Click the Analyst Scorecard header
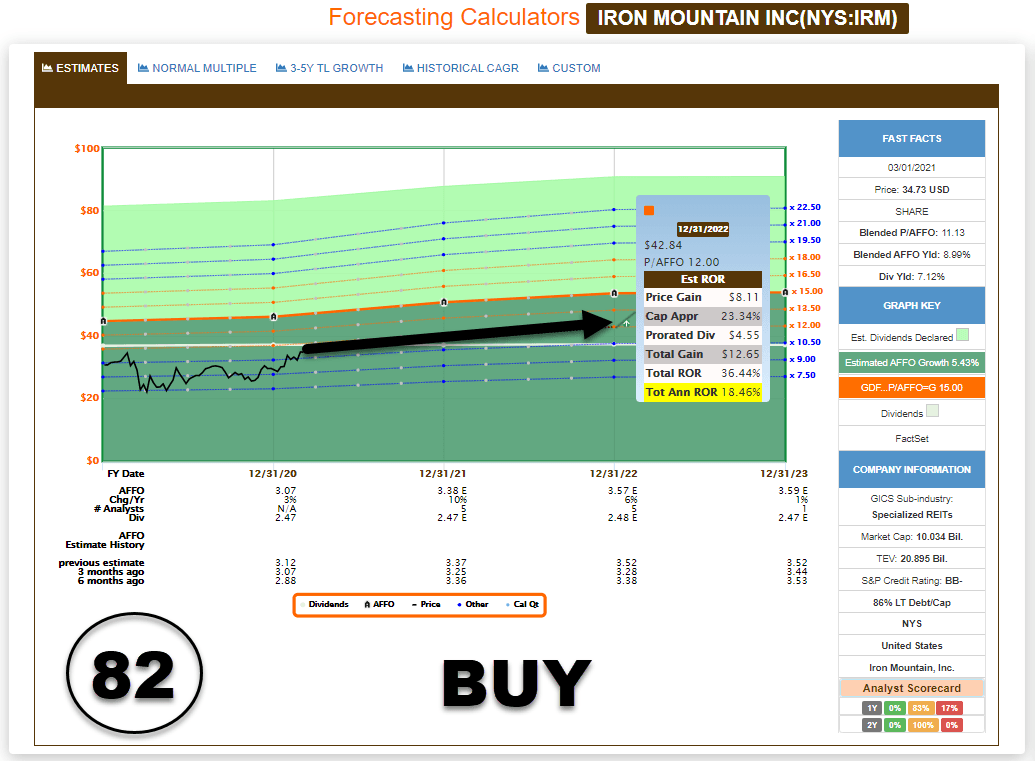This screenshot has height=761, width=1035. [912, 688]
